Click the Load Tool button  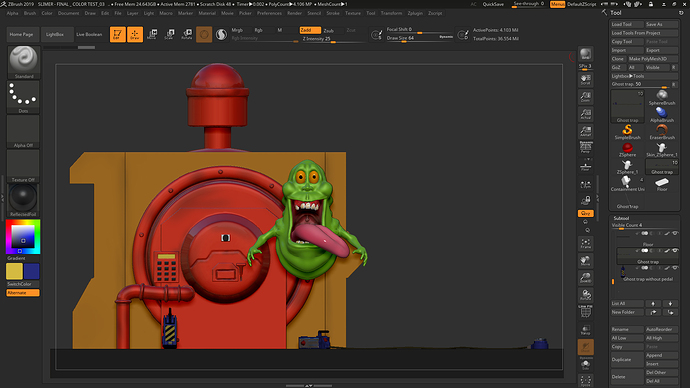[627, 24]
